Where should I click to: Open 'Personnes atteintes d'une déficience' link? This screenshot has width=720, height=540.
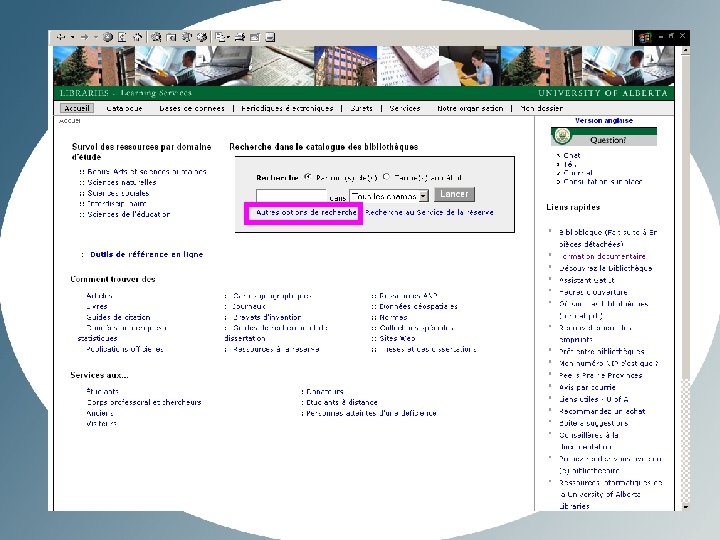(x=371, y=413)
